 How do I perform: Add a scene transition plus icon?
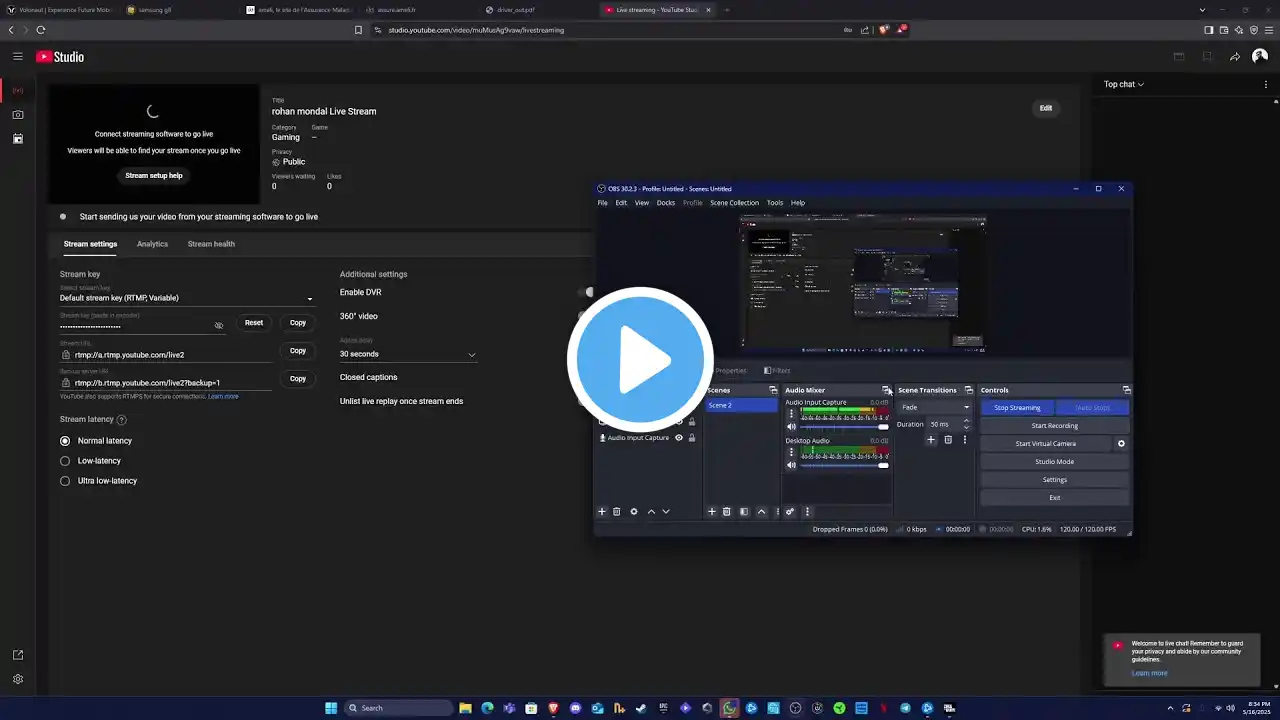pyautogui.click(x=931, y=440)
